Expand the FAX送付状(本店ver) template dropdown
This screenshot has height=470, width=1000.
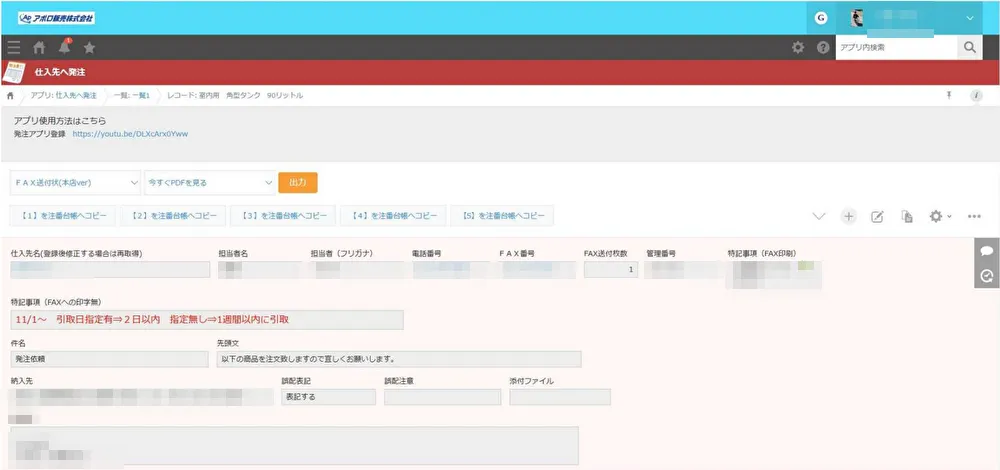point(75,183)
